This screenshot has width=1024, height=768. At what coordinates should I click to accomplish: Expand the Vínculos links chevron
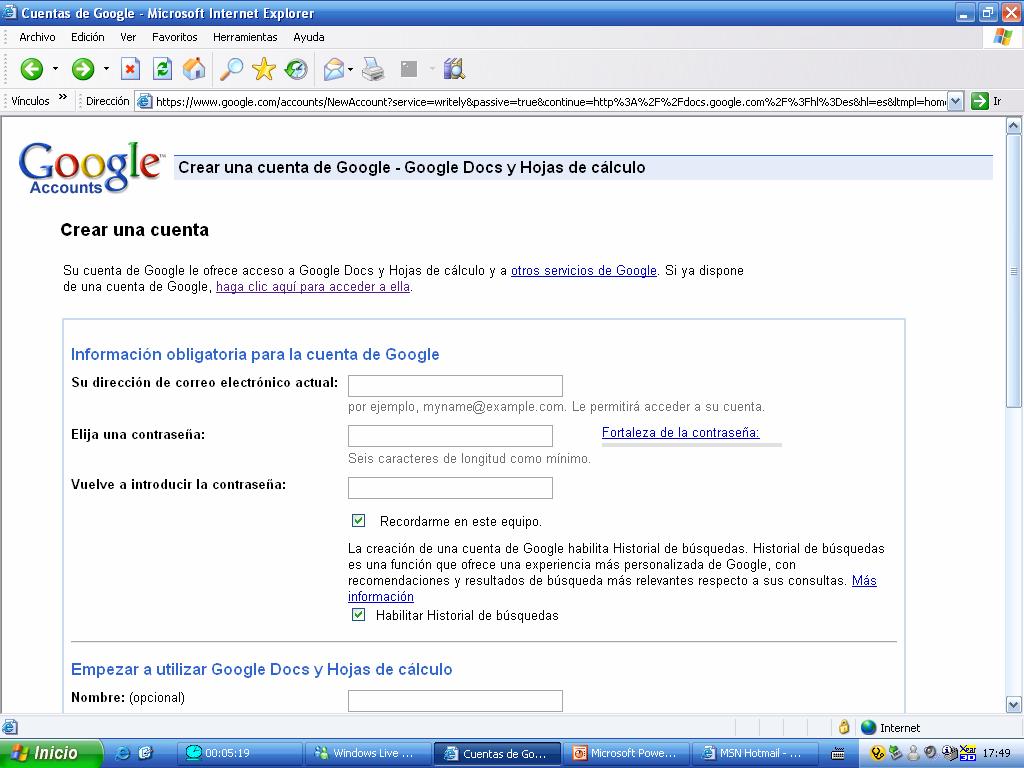click(63, 97)
